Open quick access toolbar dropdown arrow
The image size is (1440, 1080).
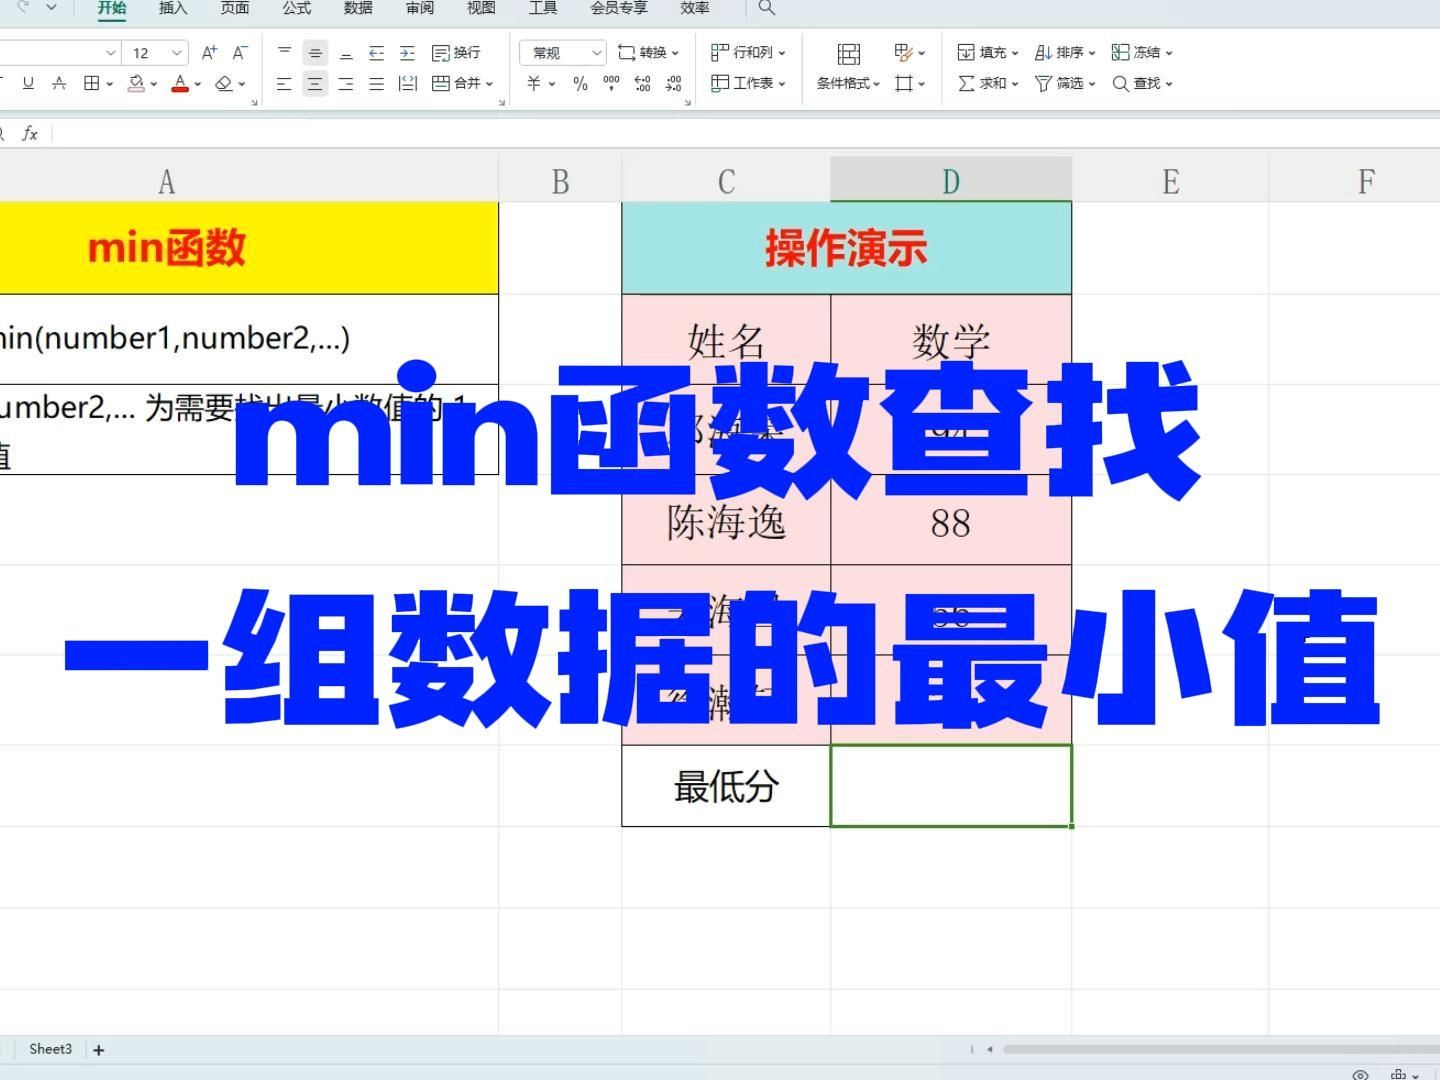coord(52,8)
